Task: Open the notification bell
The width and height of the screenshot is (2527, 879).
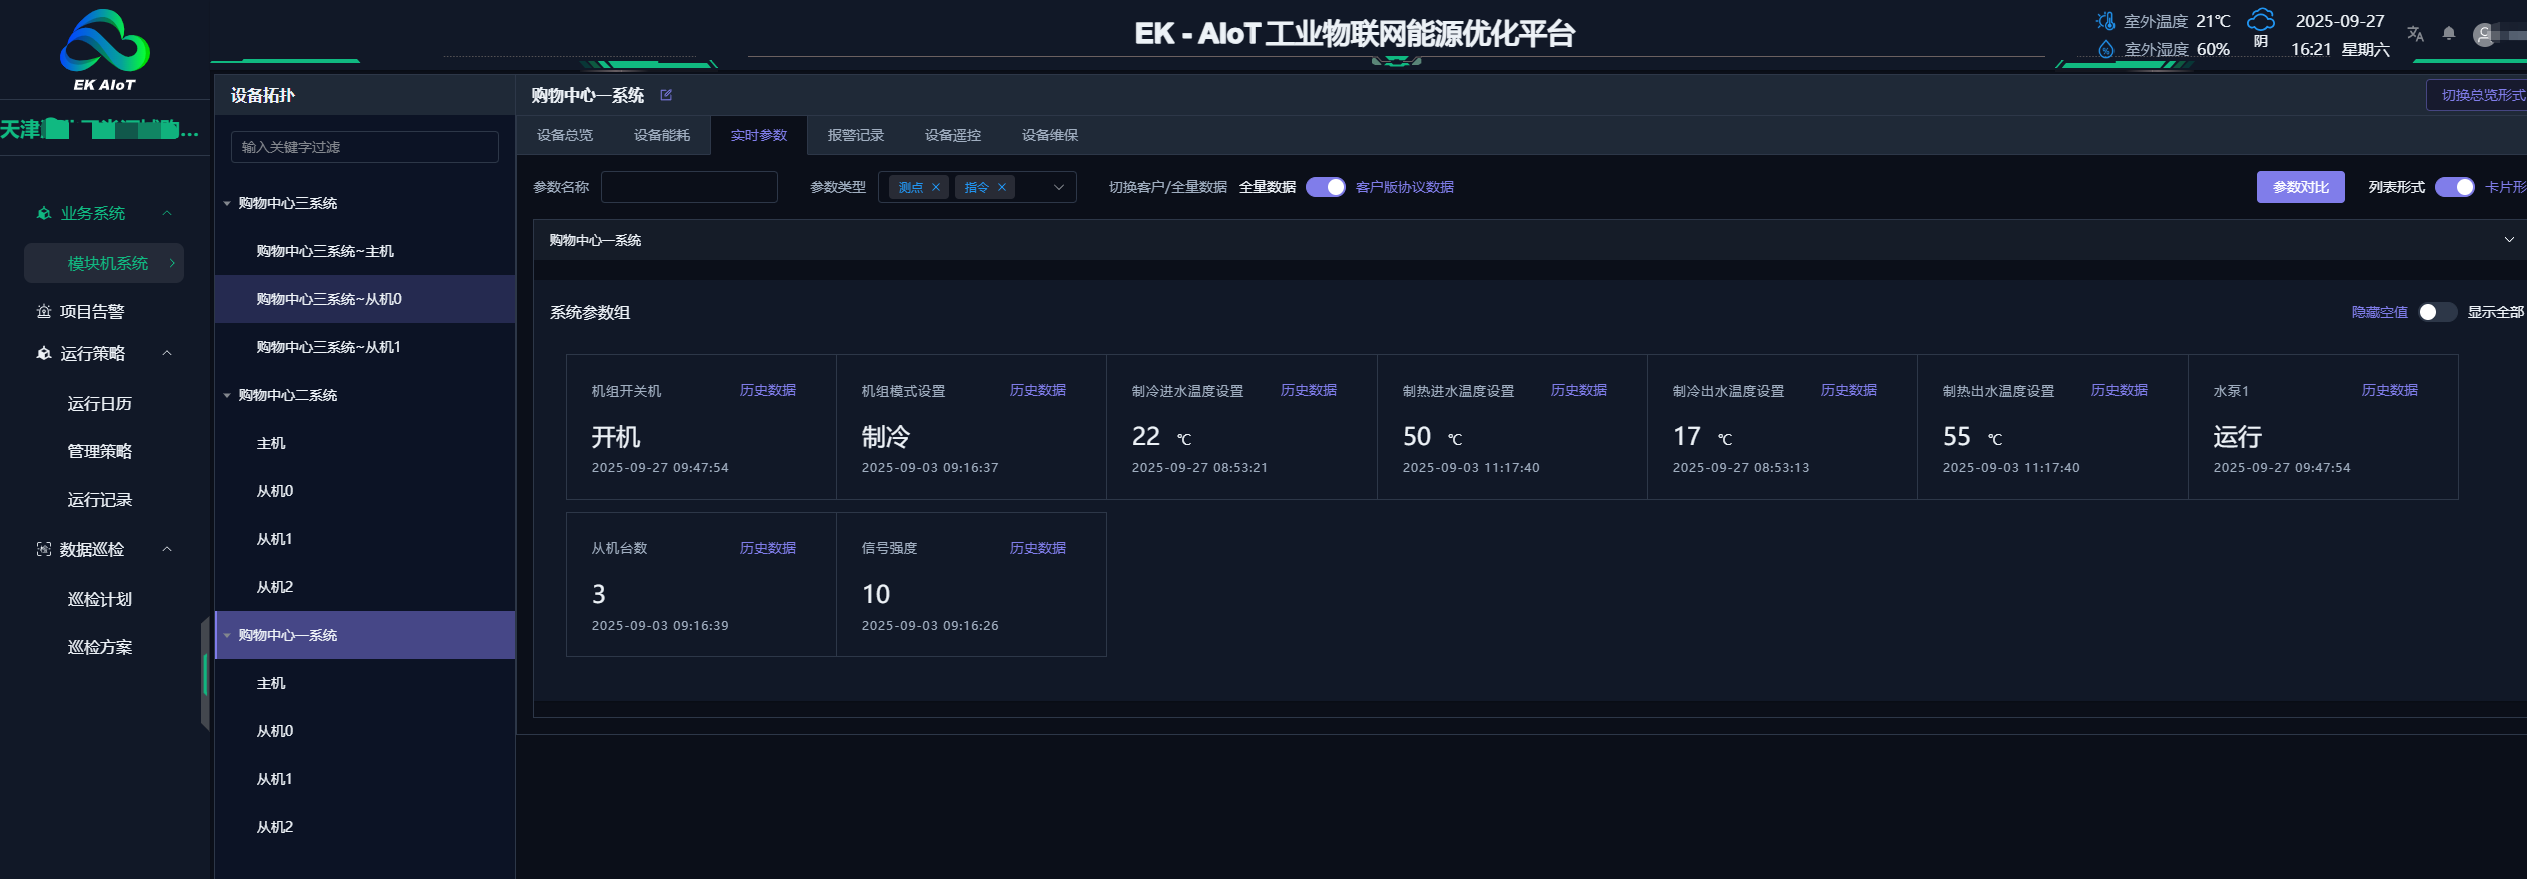Action: (2448, 34)
